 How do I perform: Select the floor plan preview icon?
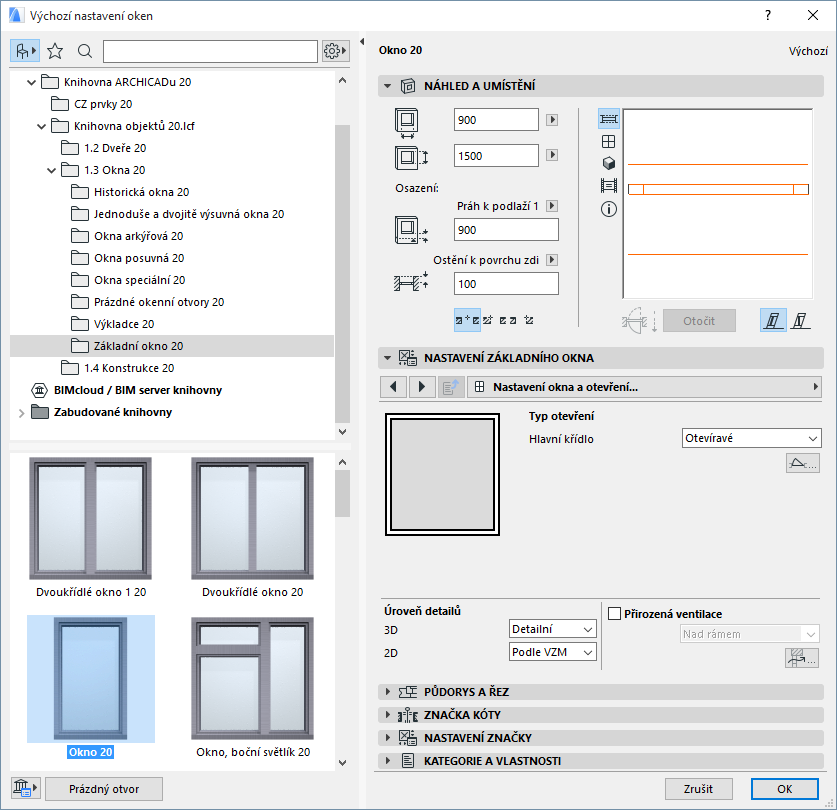(608, 118)
